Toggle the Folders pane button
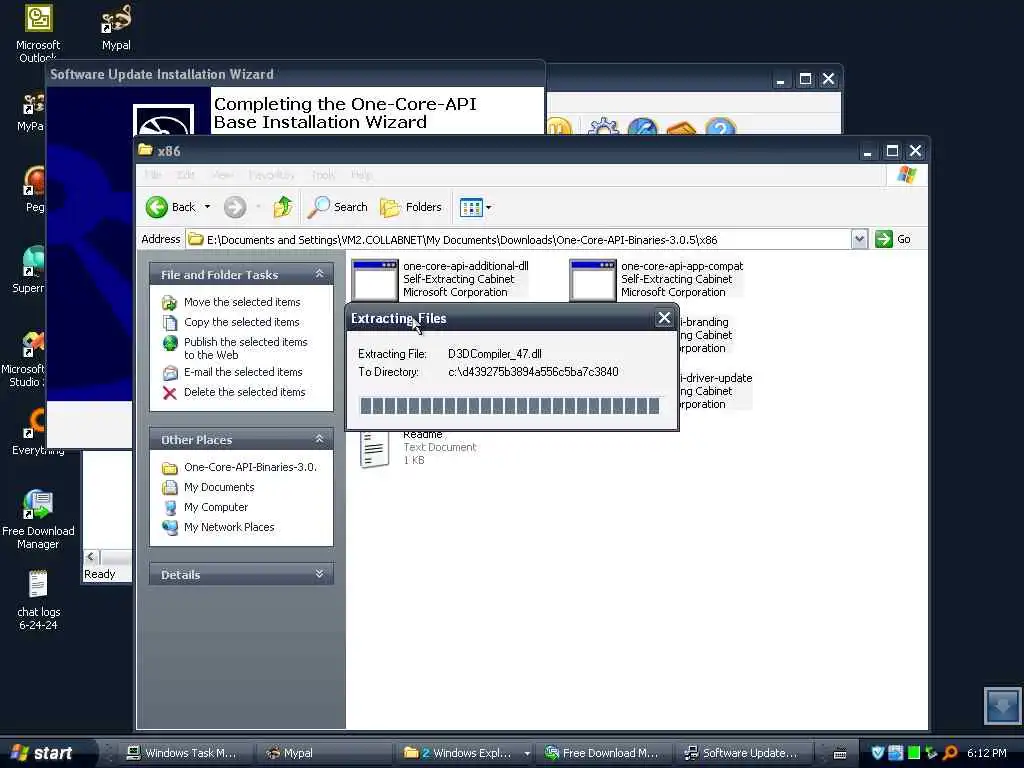Image resolution: width=1024 pixels, height=768 pixels. (411, 207)
